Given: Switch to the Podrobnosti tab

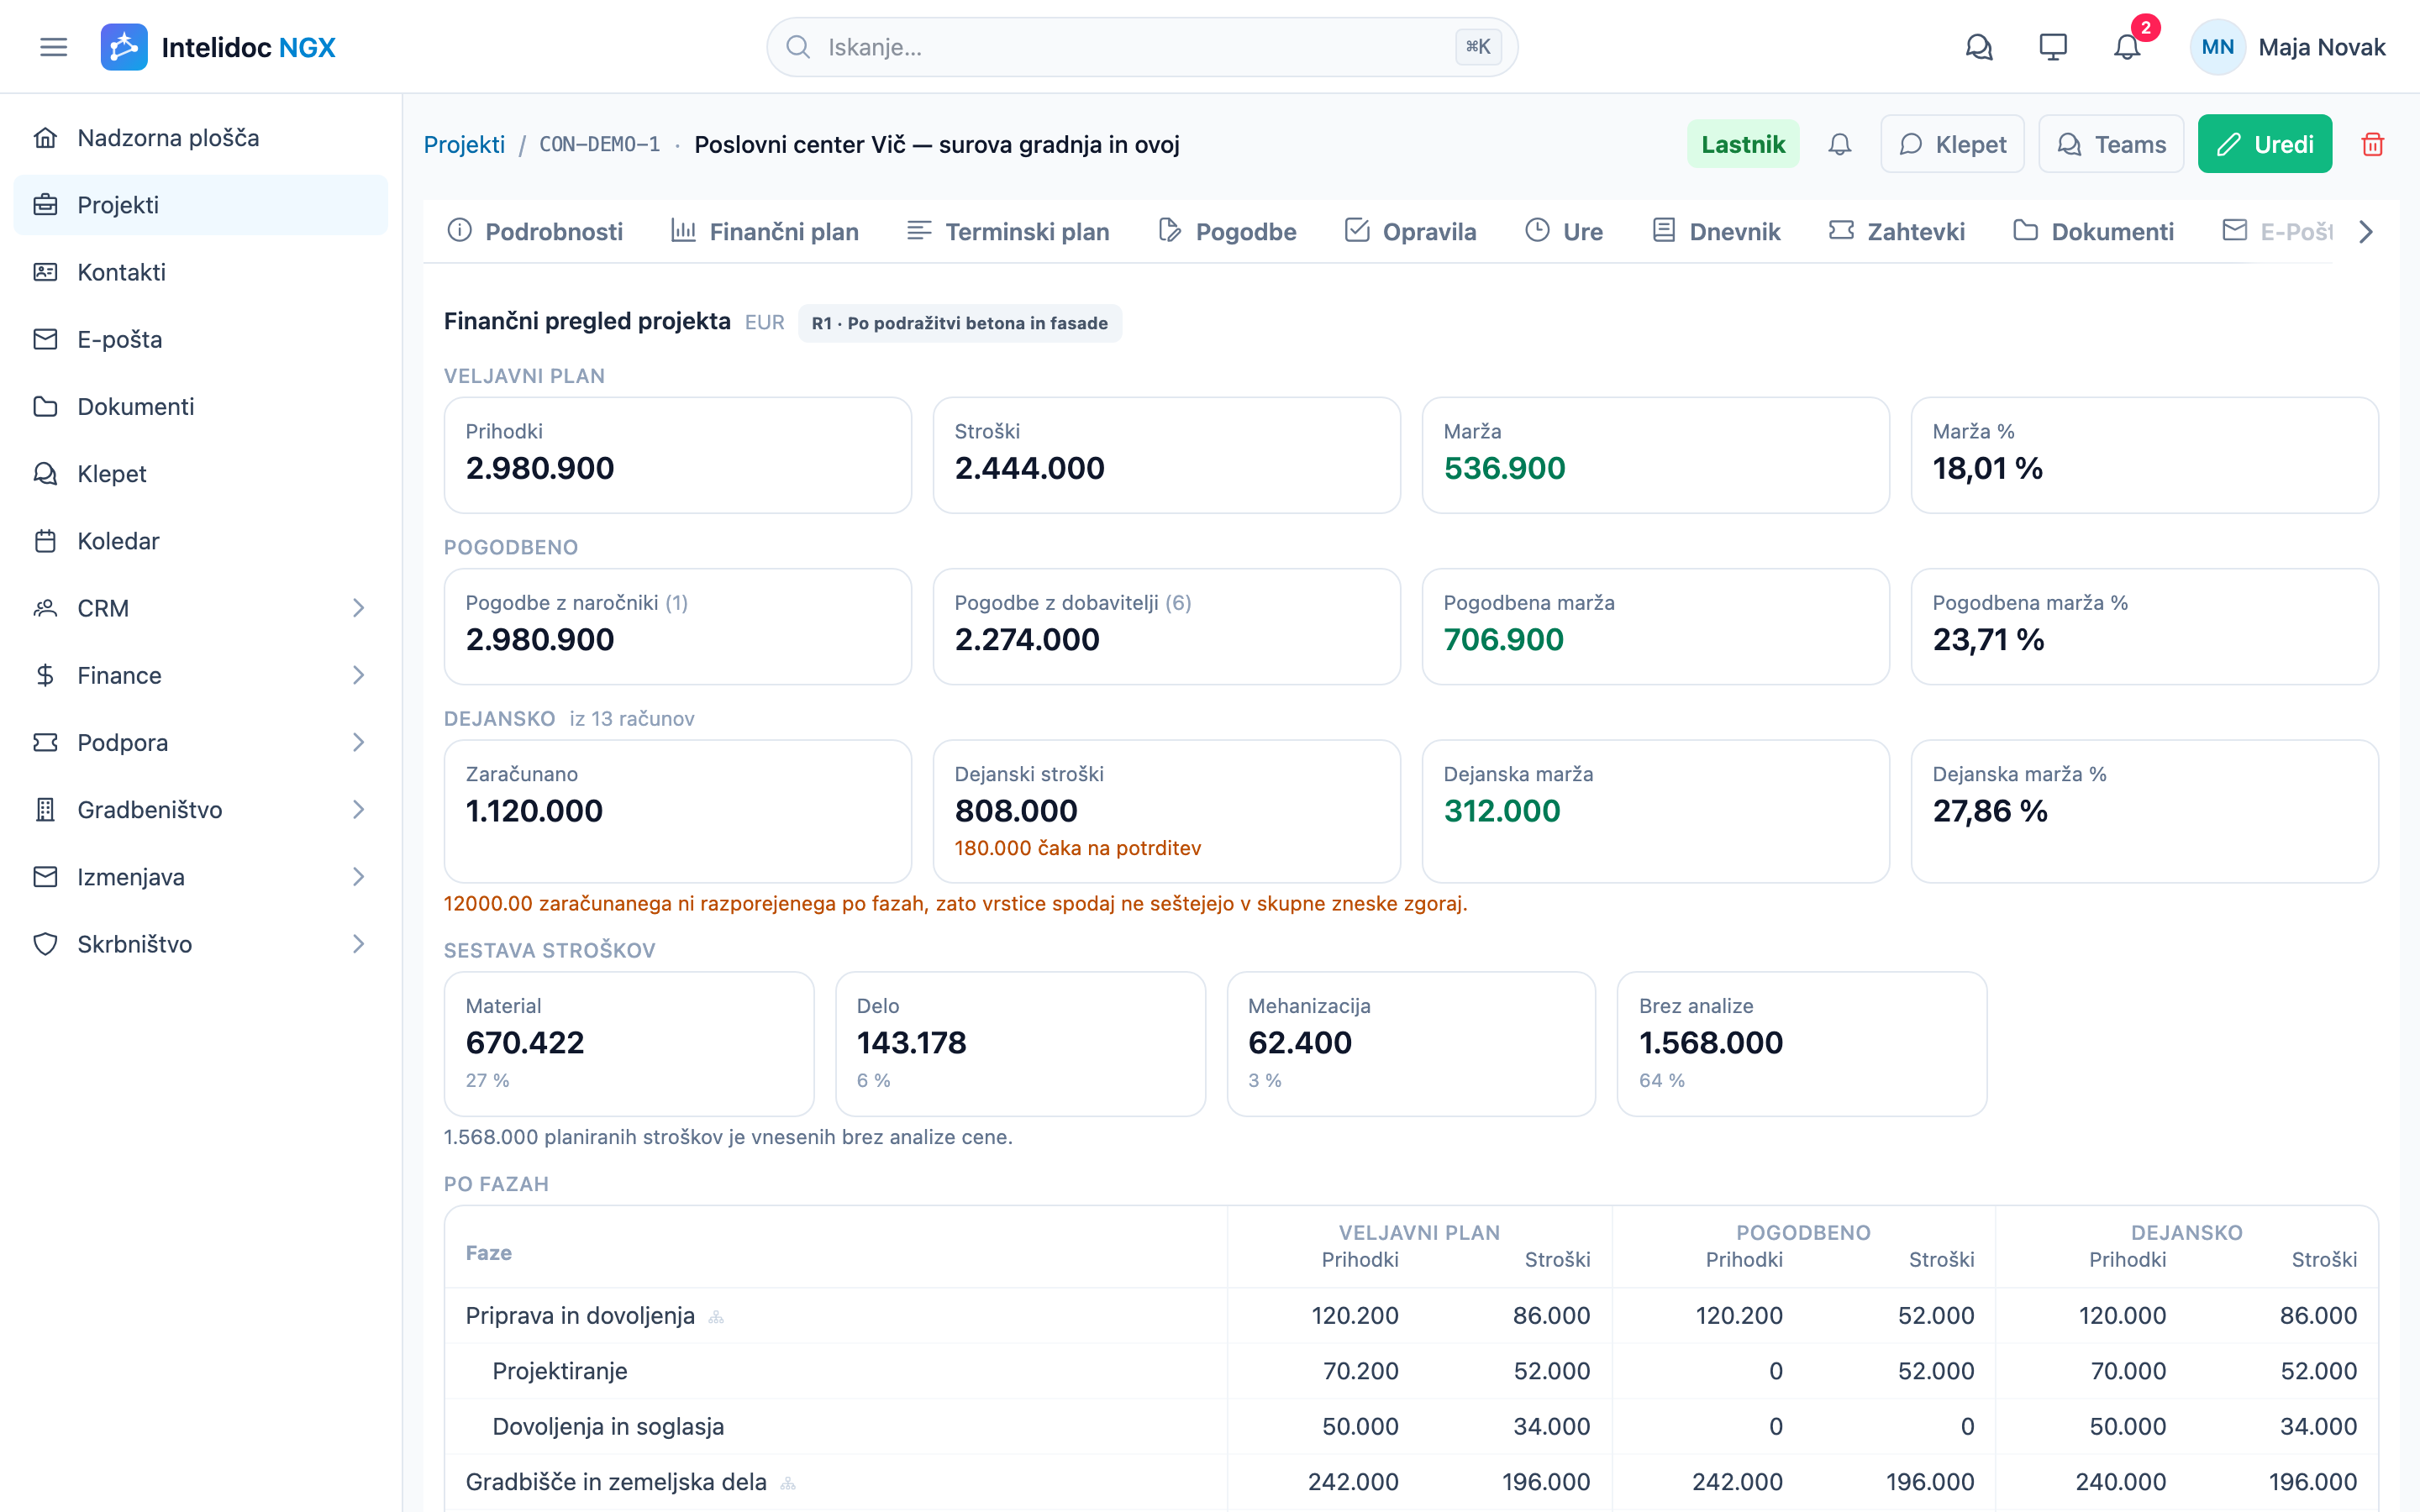Looking at the screenshot, I should [x=535, y=232].
